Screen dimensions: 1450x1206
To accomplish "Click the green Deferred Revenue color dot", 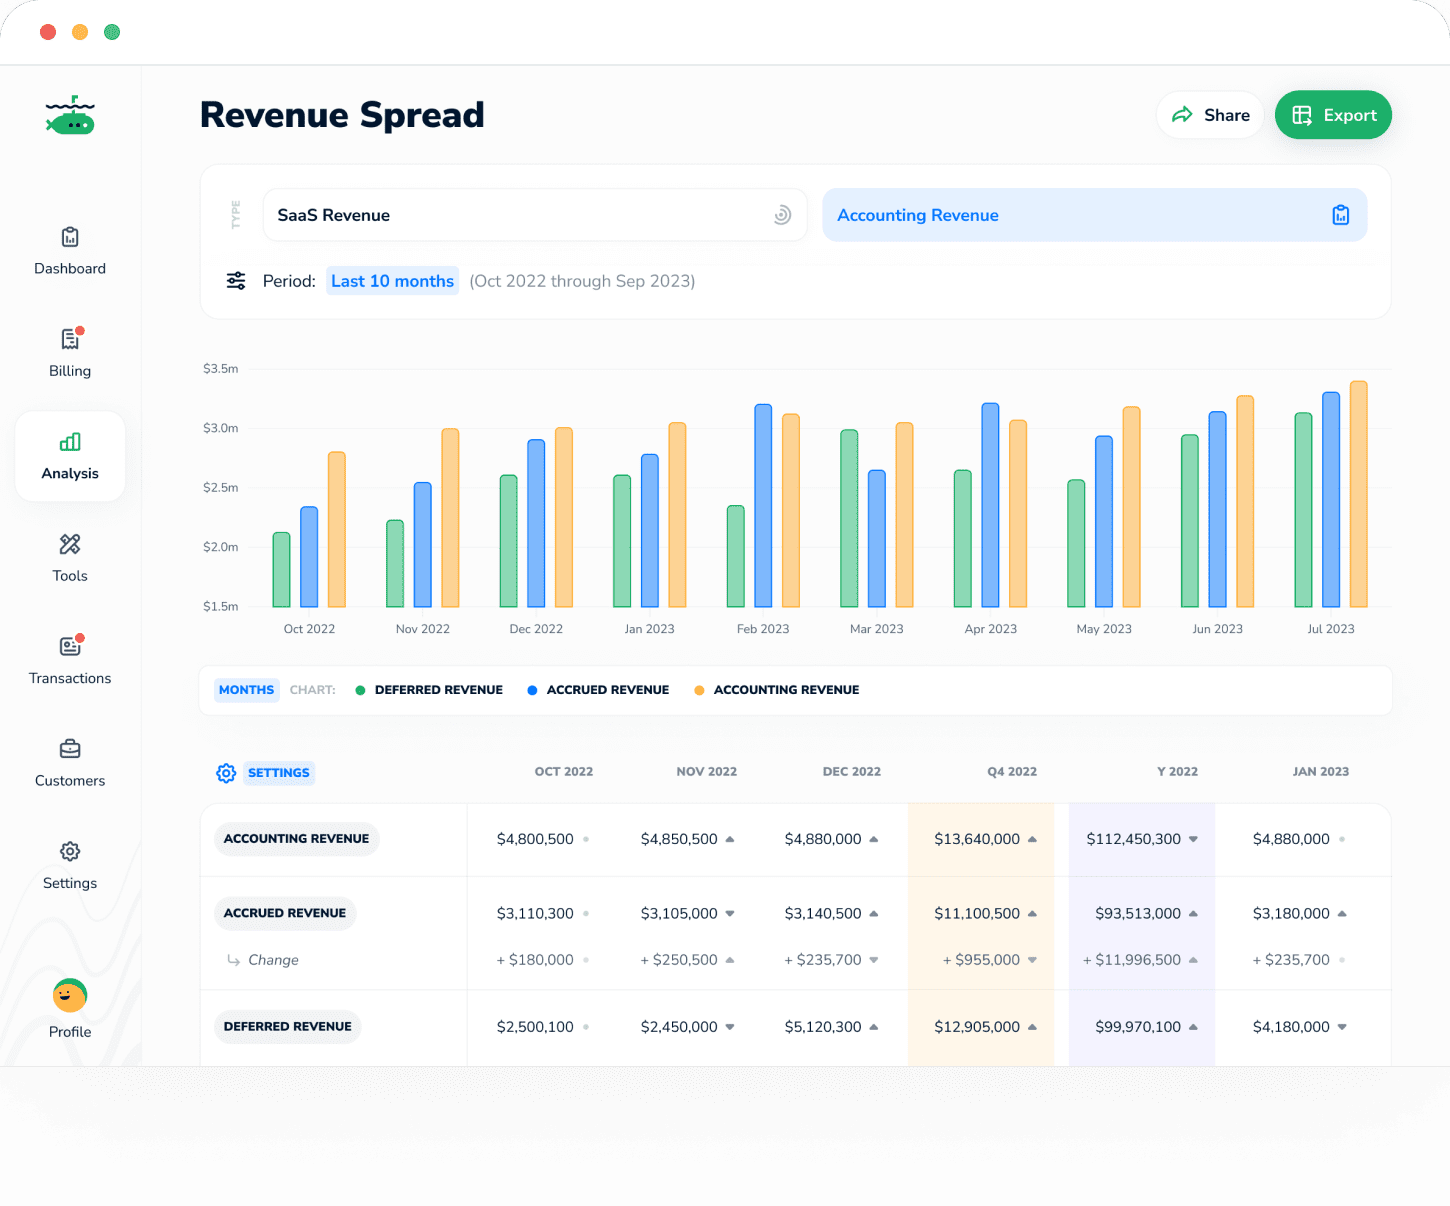I will click(360, 690).
